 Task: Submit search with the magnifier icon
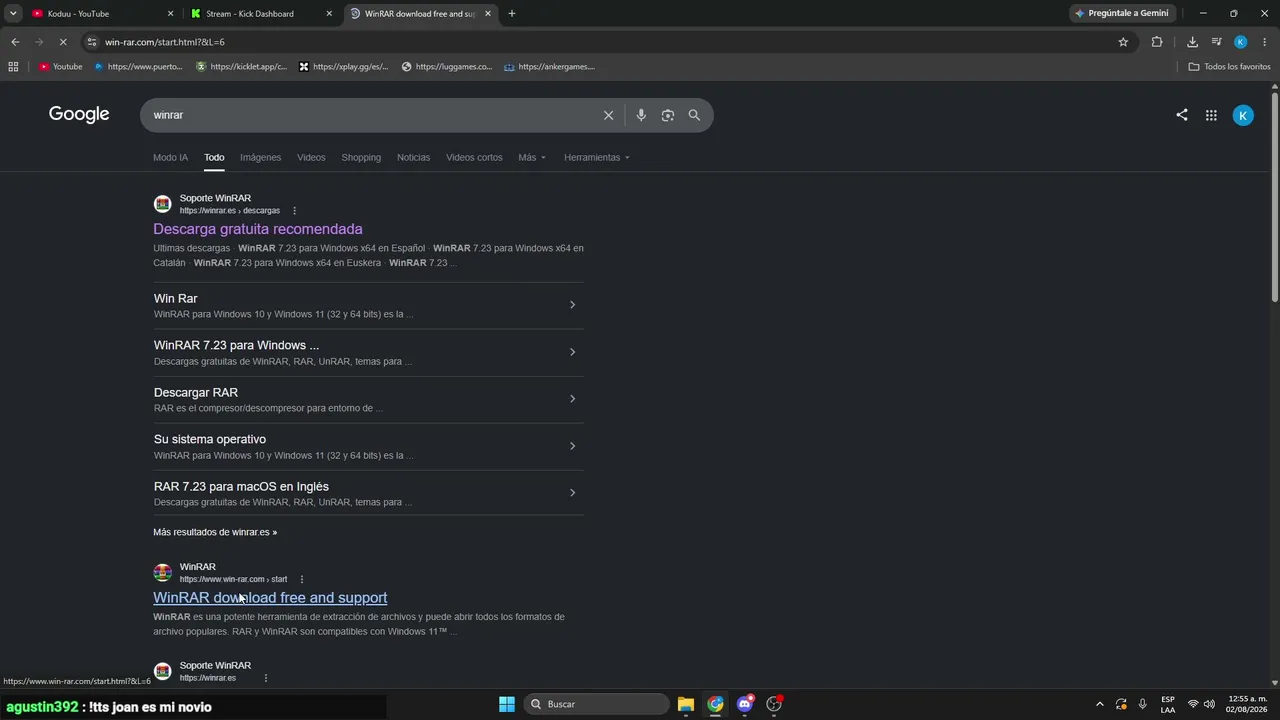pos(694,115)
